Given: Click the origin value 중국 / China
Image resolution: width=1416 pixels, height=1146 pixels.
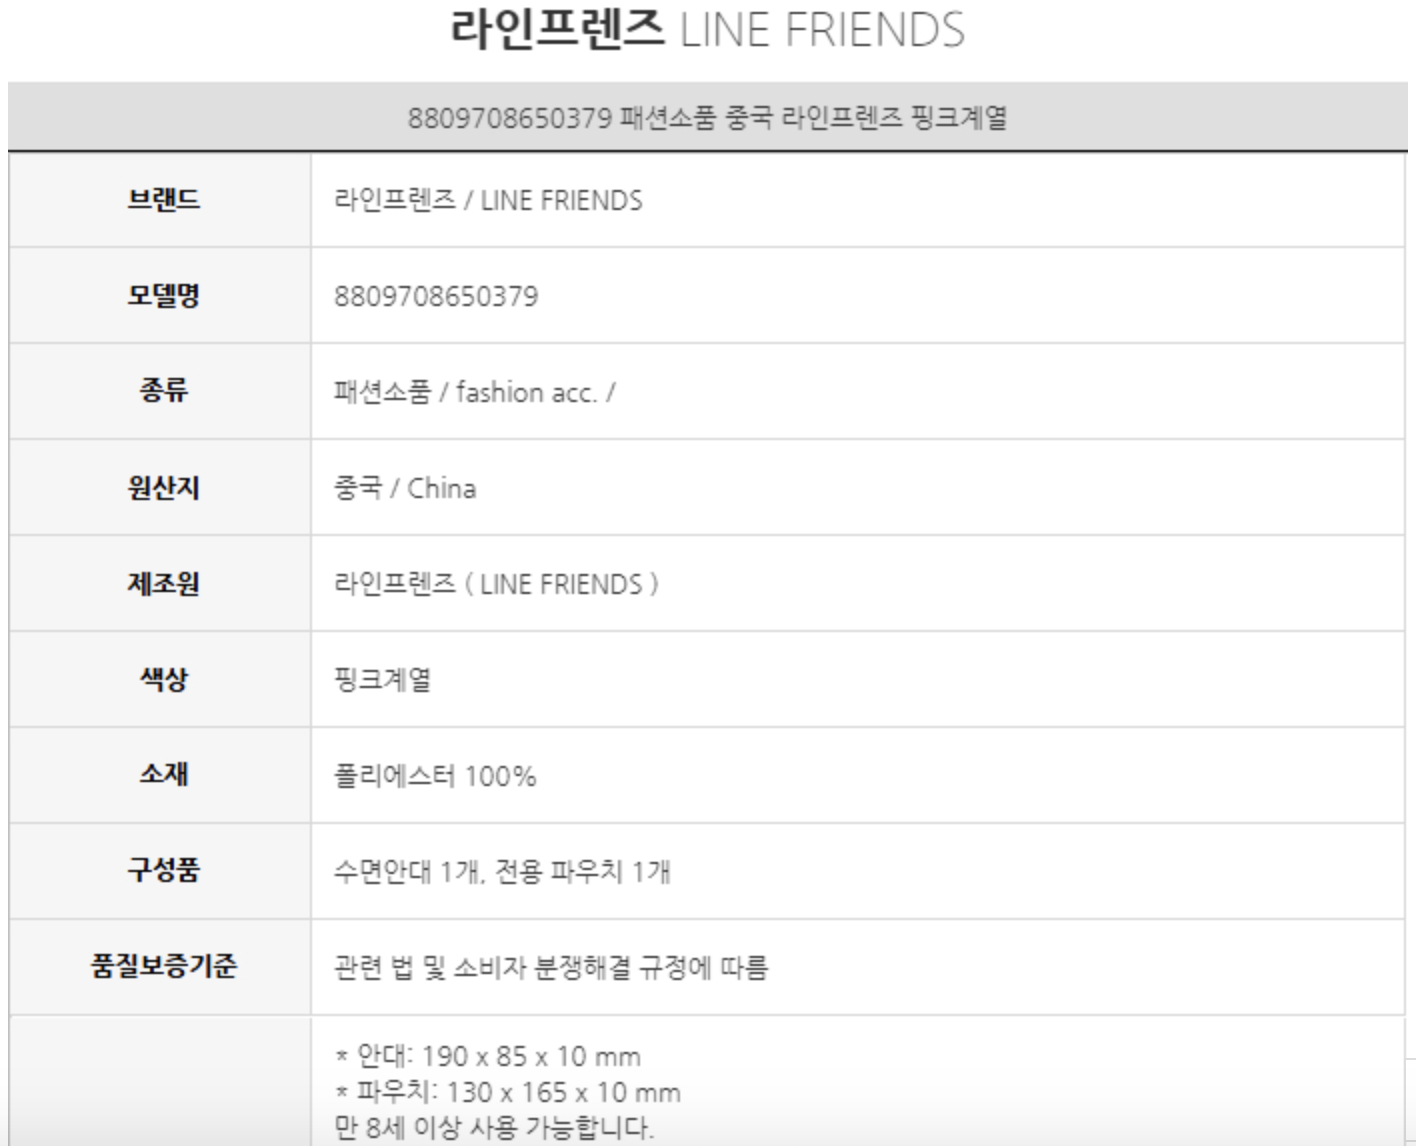Looking at the screenshot, I should click(405, 489).
